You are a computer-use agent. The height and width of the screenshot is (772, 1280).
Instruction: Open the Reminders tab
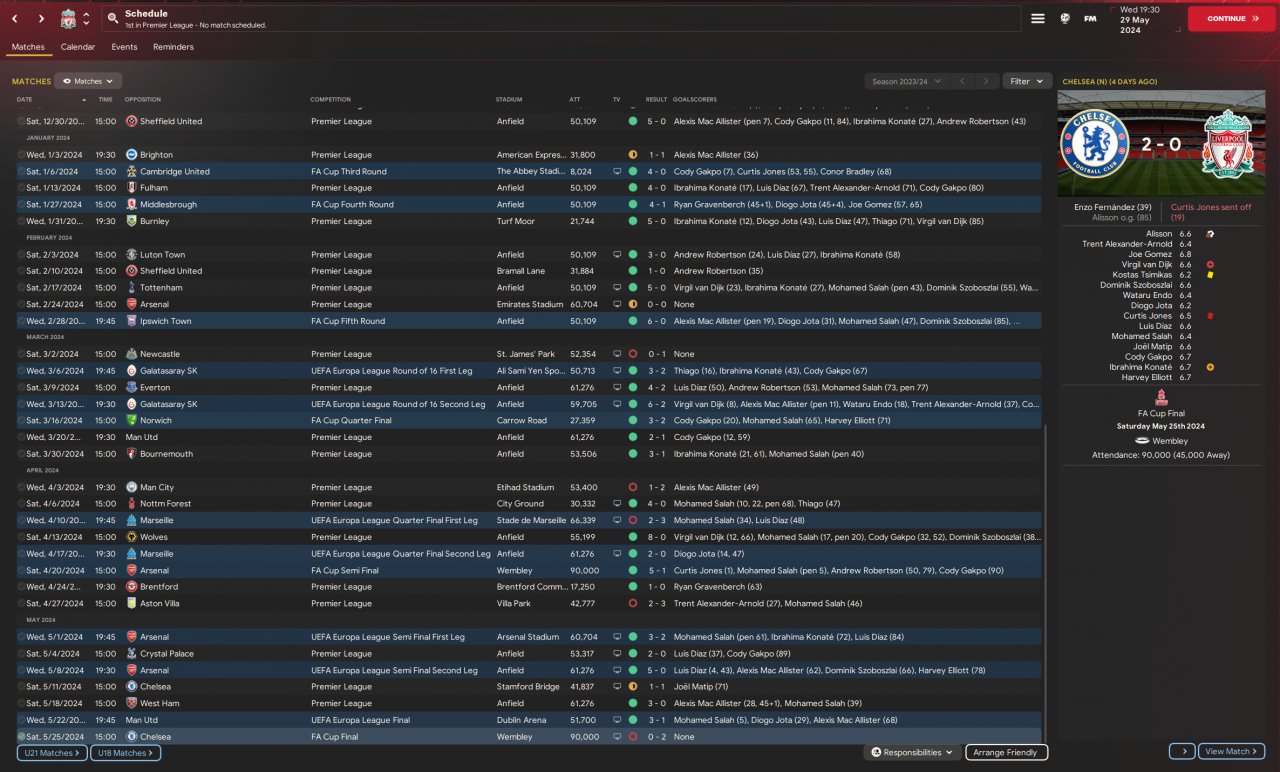pos(173,47)
